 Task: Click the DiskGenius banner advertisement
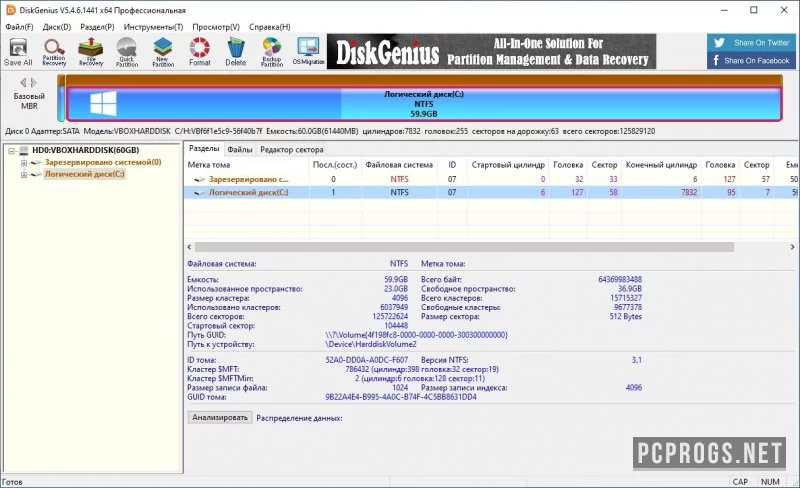[x=491, y=52]
